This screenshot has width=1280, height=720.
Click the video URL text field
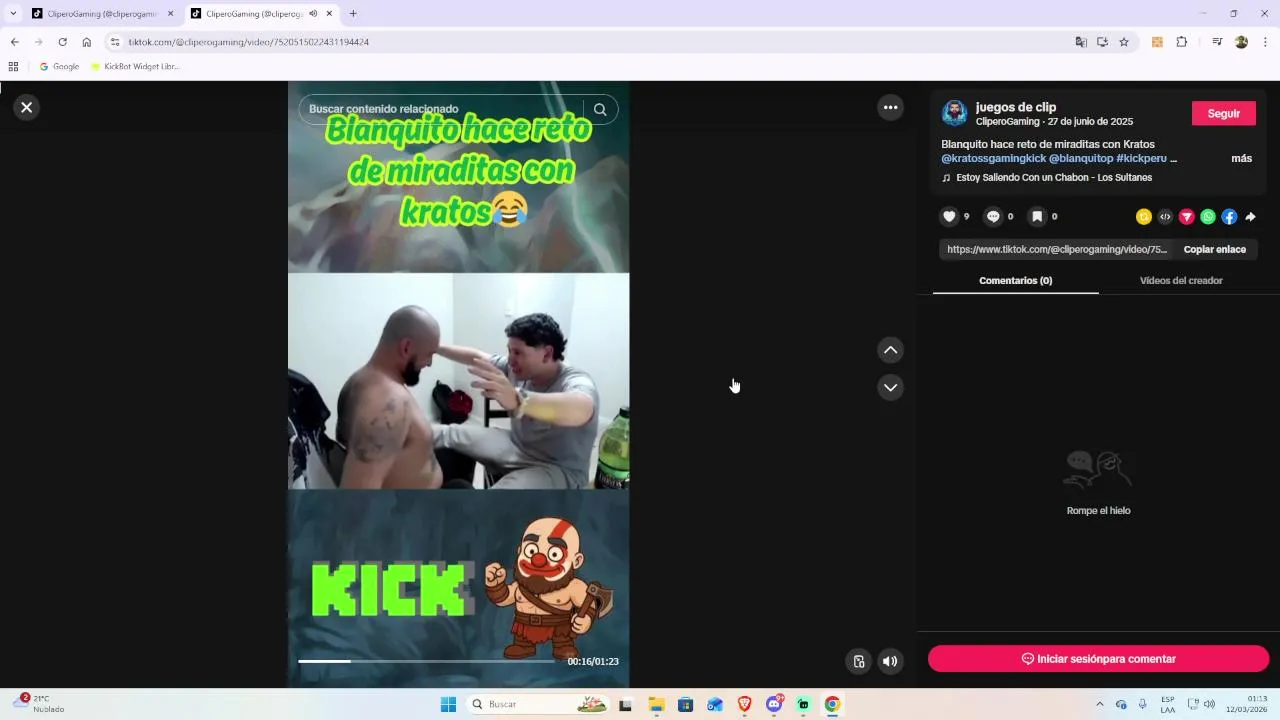point(1057,249)
